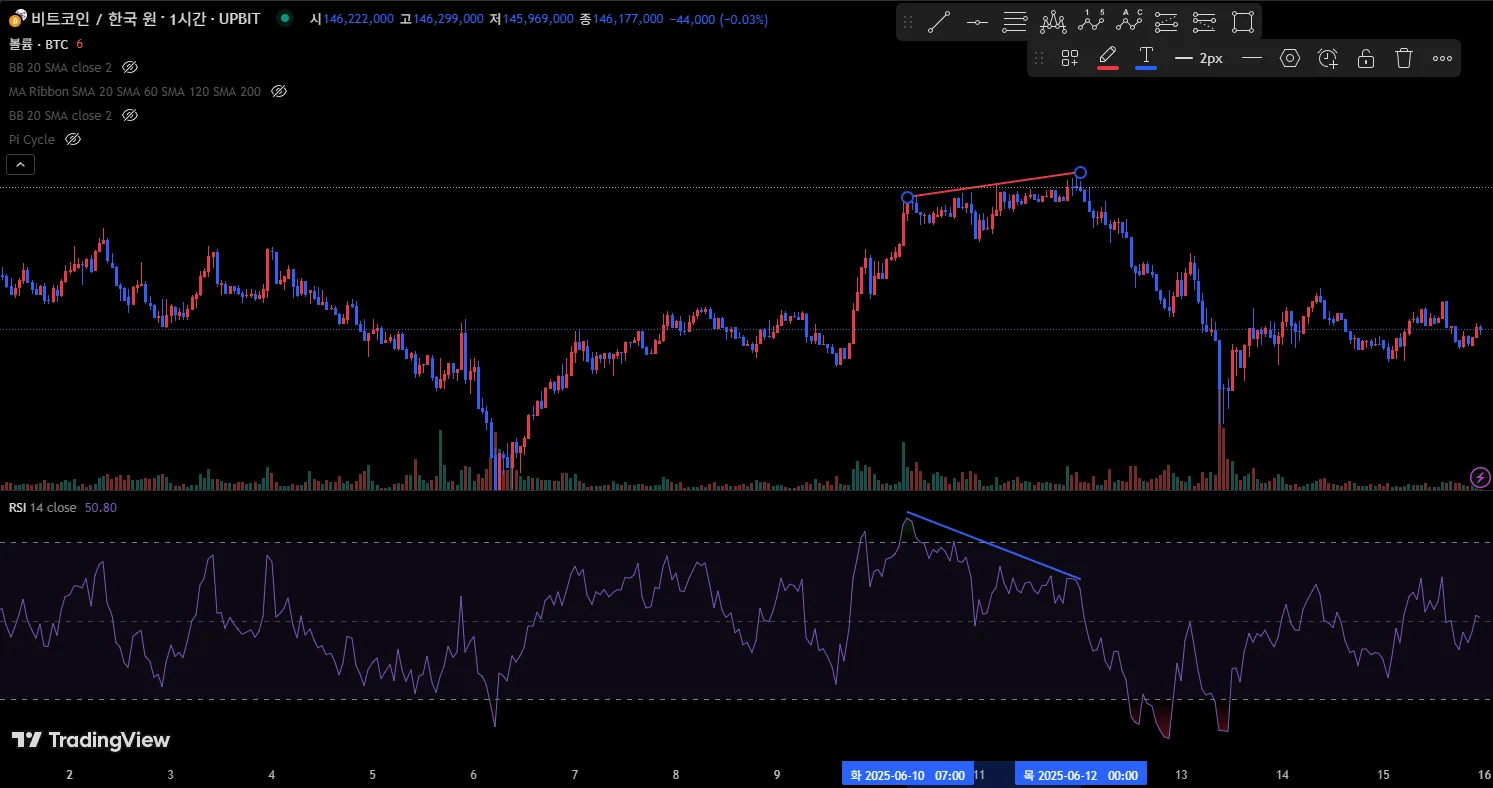Click the green market status dot
The height and width of the screenshot is (788, 1493).
click(285, 18)
